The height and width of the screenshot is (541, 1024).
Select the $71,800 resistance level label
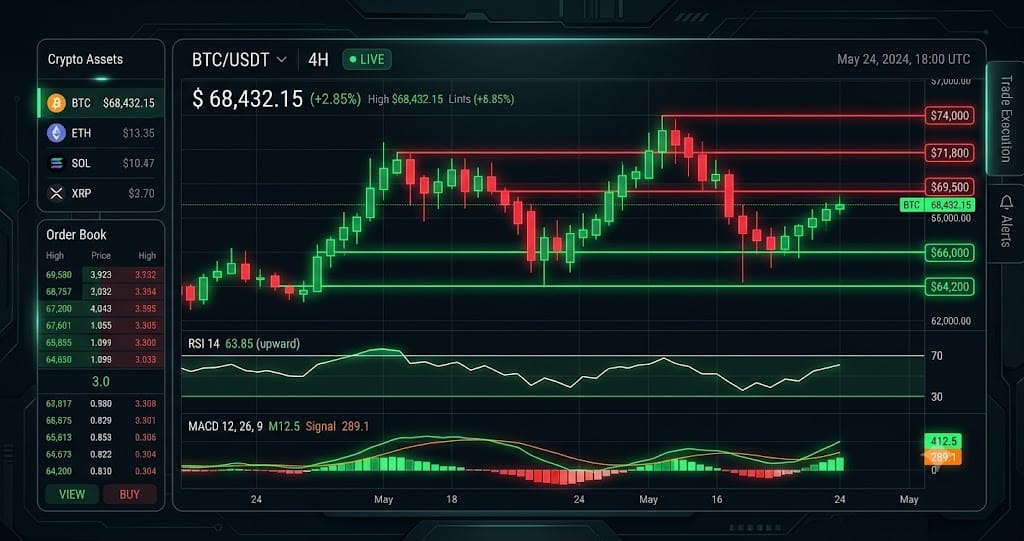coord(950,154)
